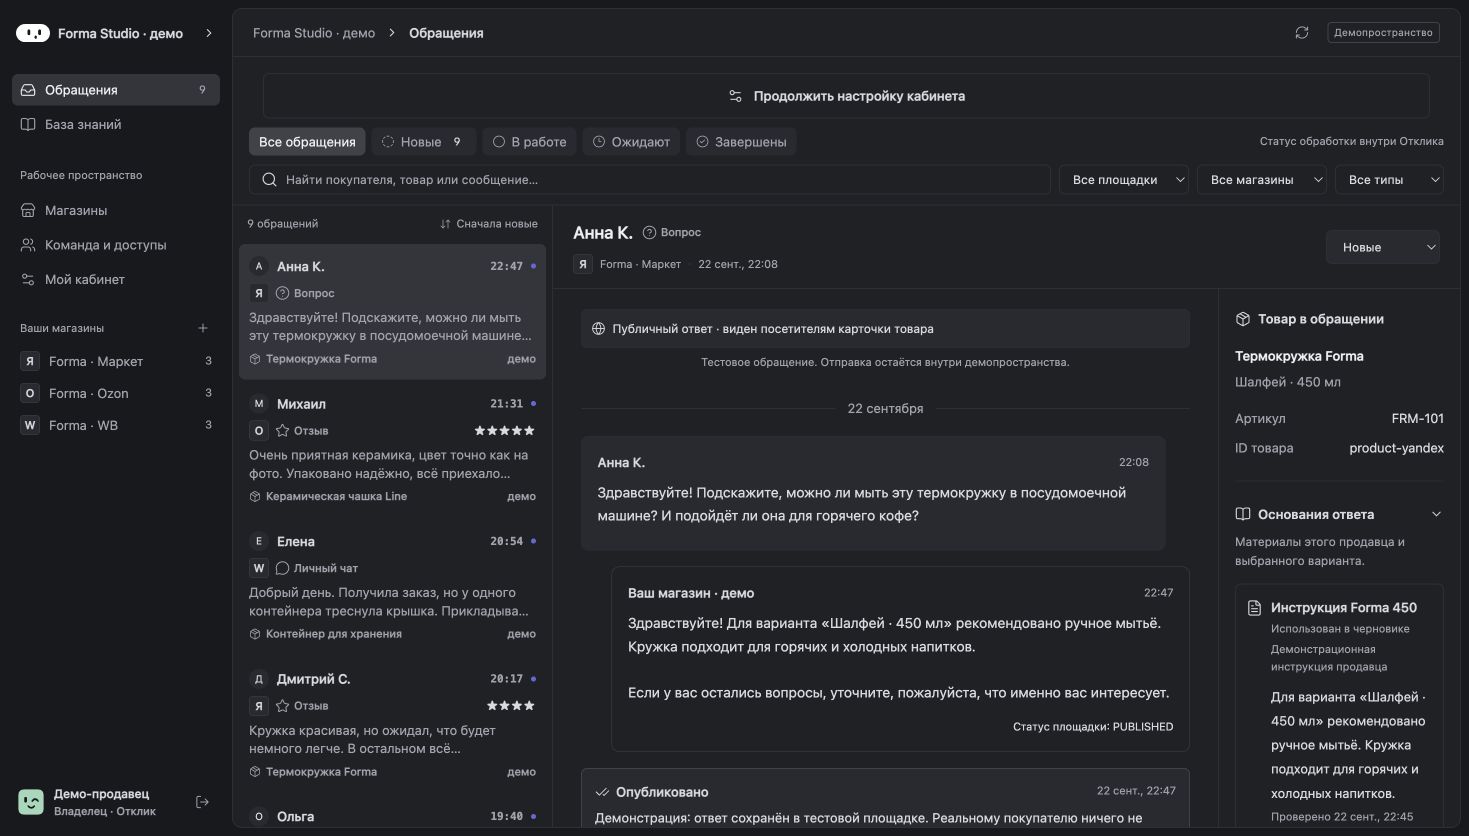The image size is (1469, 836).
Task: Click the Yandex icon beside Forma · Маркет
Action: pyautogui.click(x=583, y=264)
